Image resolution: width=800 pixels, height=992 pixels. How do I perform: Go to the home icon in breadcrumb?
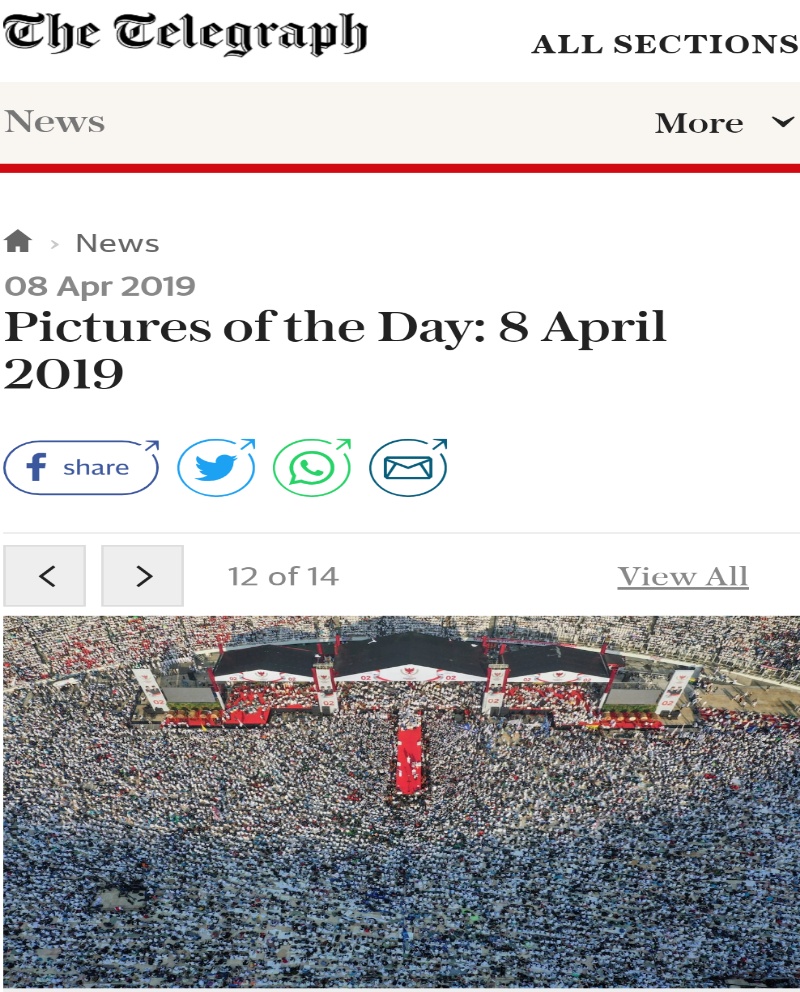coord(18,242)
